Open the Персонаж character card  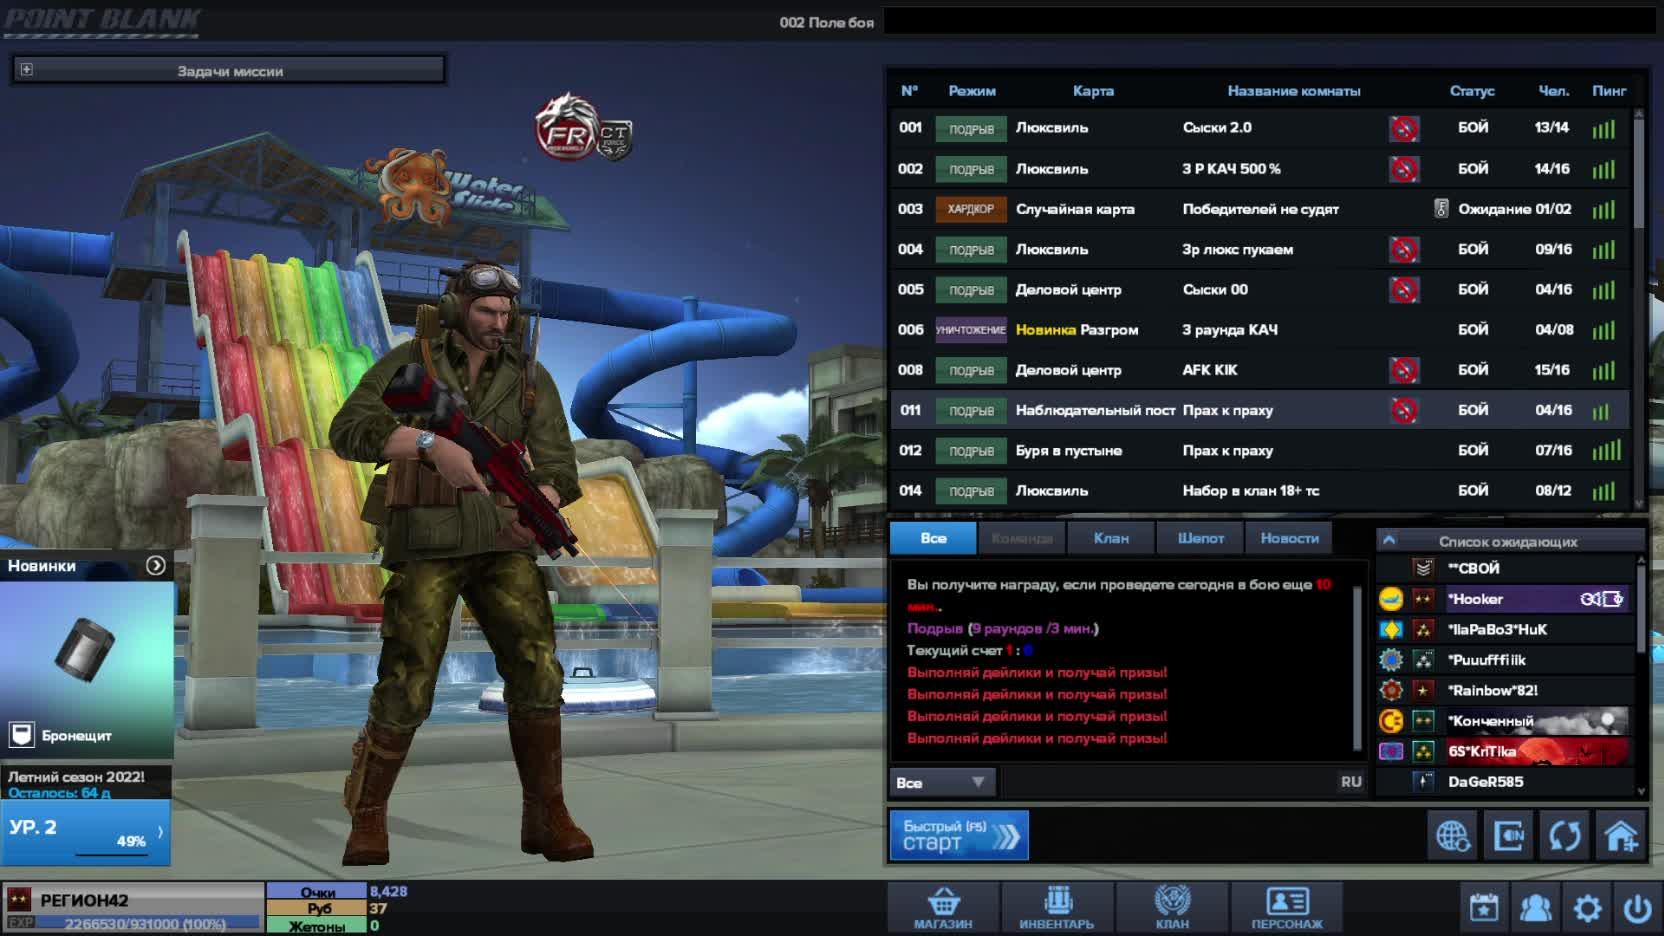(x=1287, y=908)
